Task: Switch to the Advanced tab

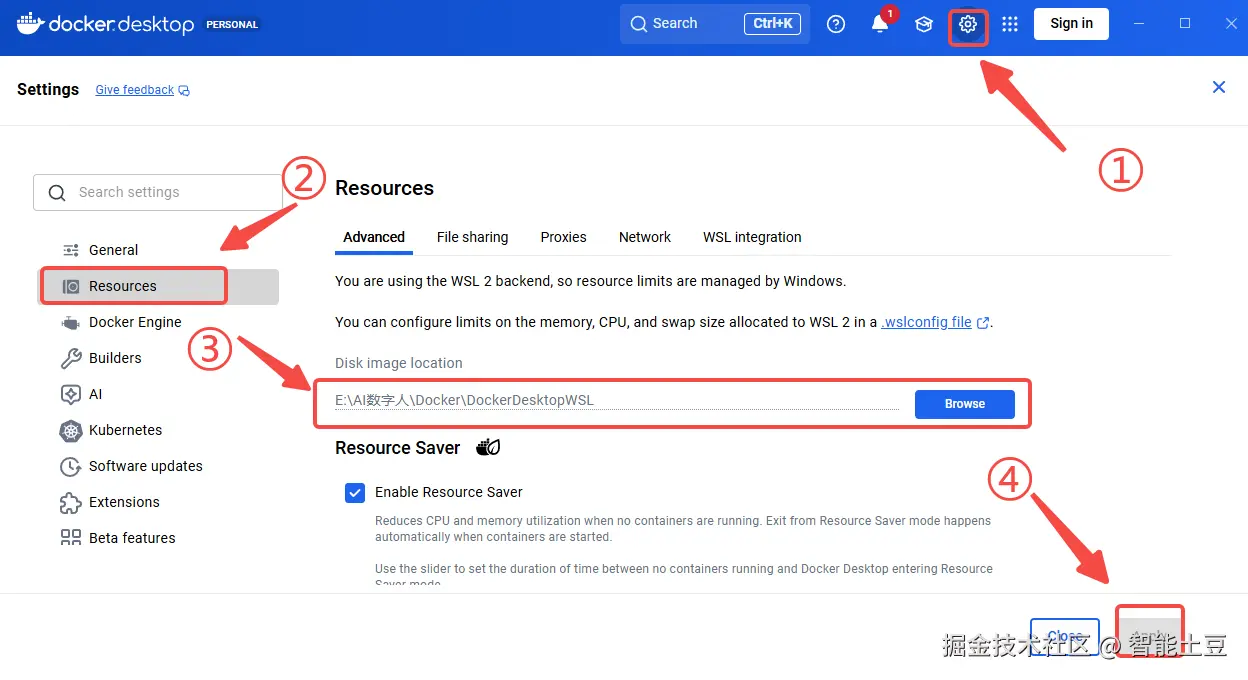Action: coord(374,237)
